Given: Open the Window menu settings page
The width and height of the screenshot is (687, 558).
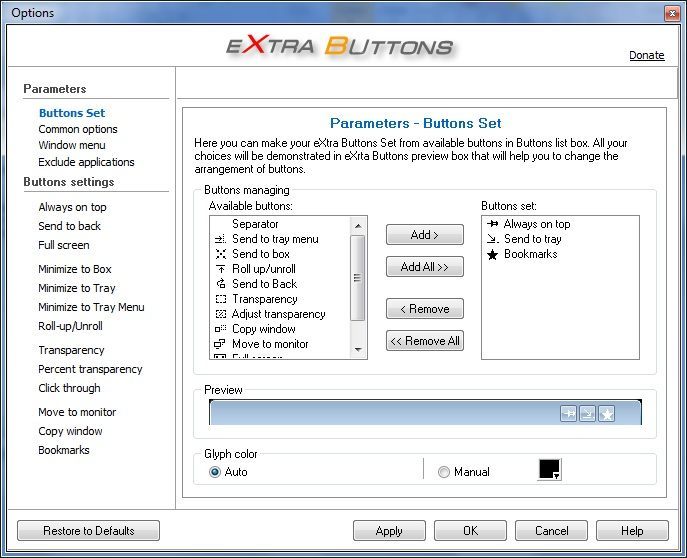Looking at the screenshot, I should click(x=72, y=145).
